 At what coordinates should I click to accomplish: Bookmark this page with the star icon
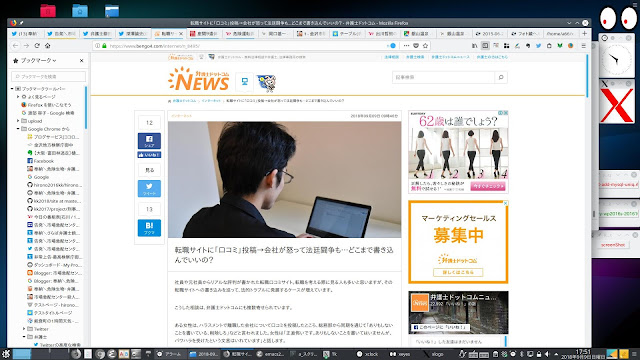click(x=425, y=46)
